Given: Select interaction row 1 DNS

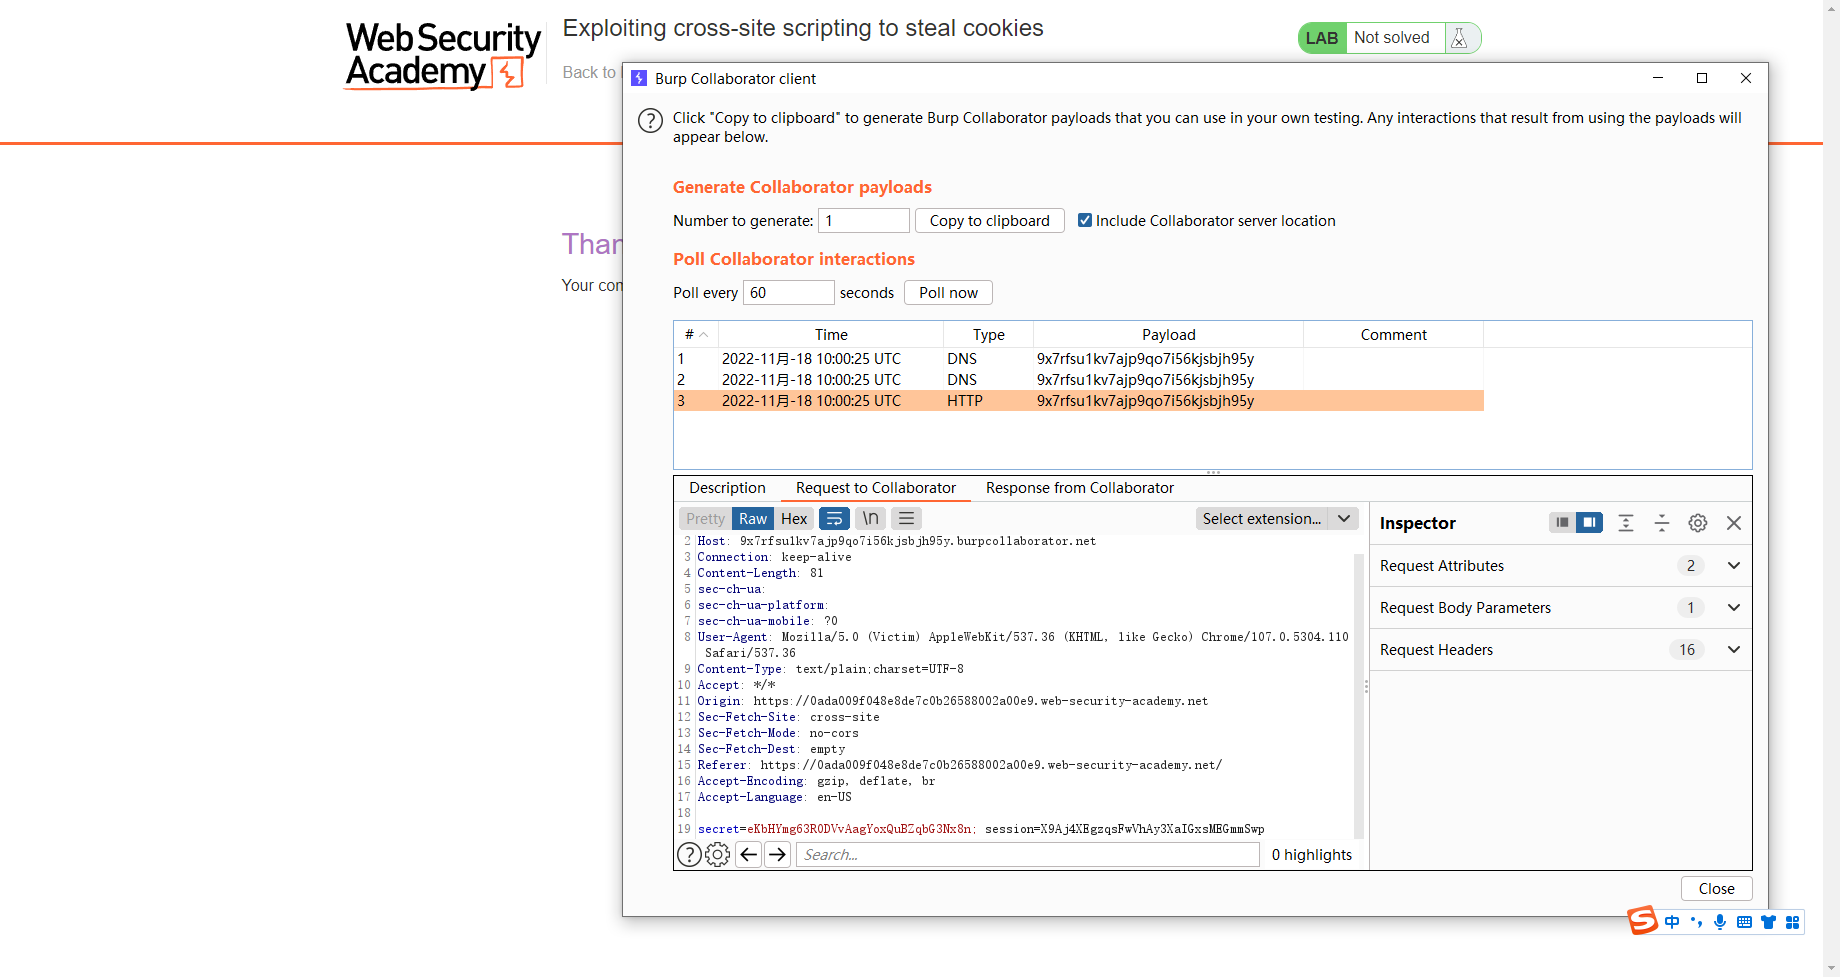Looking at the screenshot, I should click(x=1078, y=358).
